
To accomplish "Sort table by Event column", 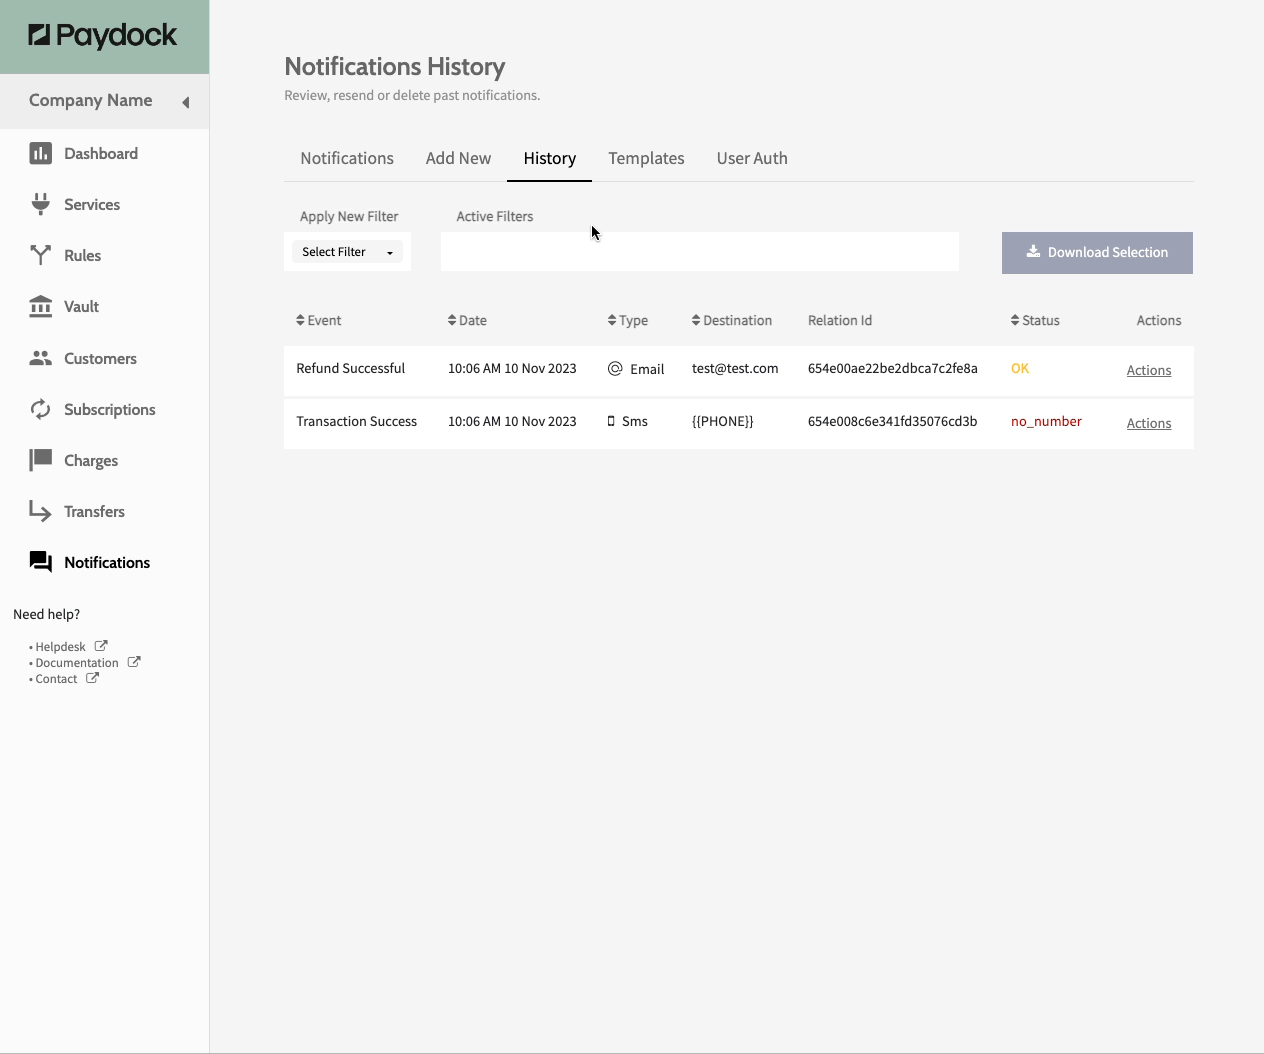I will pyautogui.click(x=319, y=320).
